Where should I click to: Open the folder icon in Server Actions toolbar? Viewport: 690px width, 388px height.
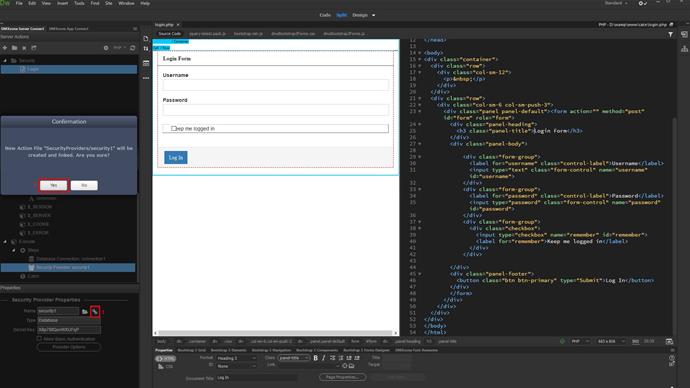[15, 48]
